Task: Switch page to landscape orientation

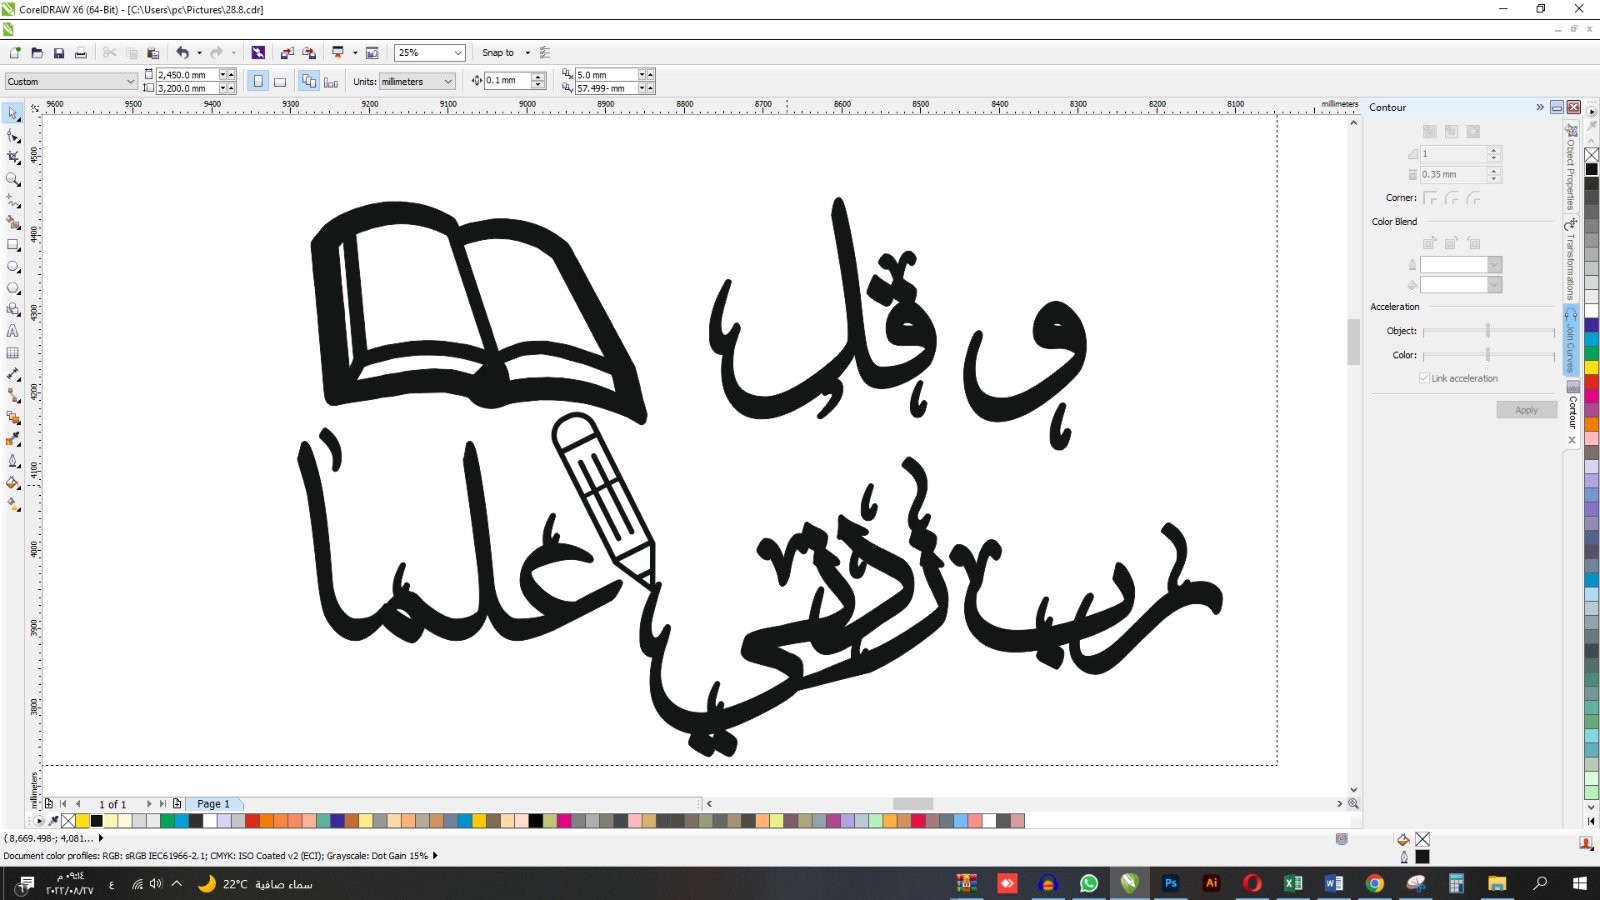Action: pos(280,82)
